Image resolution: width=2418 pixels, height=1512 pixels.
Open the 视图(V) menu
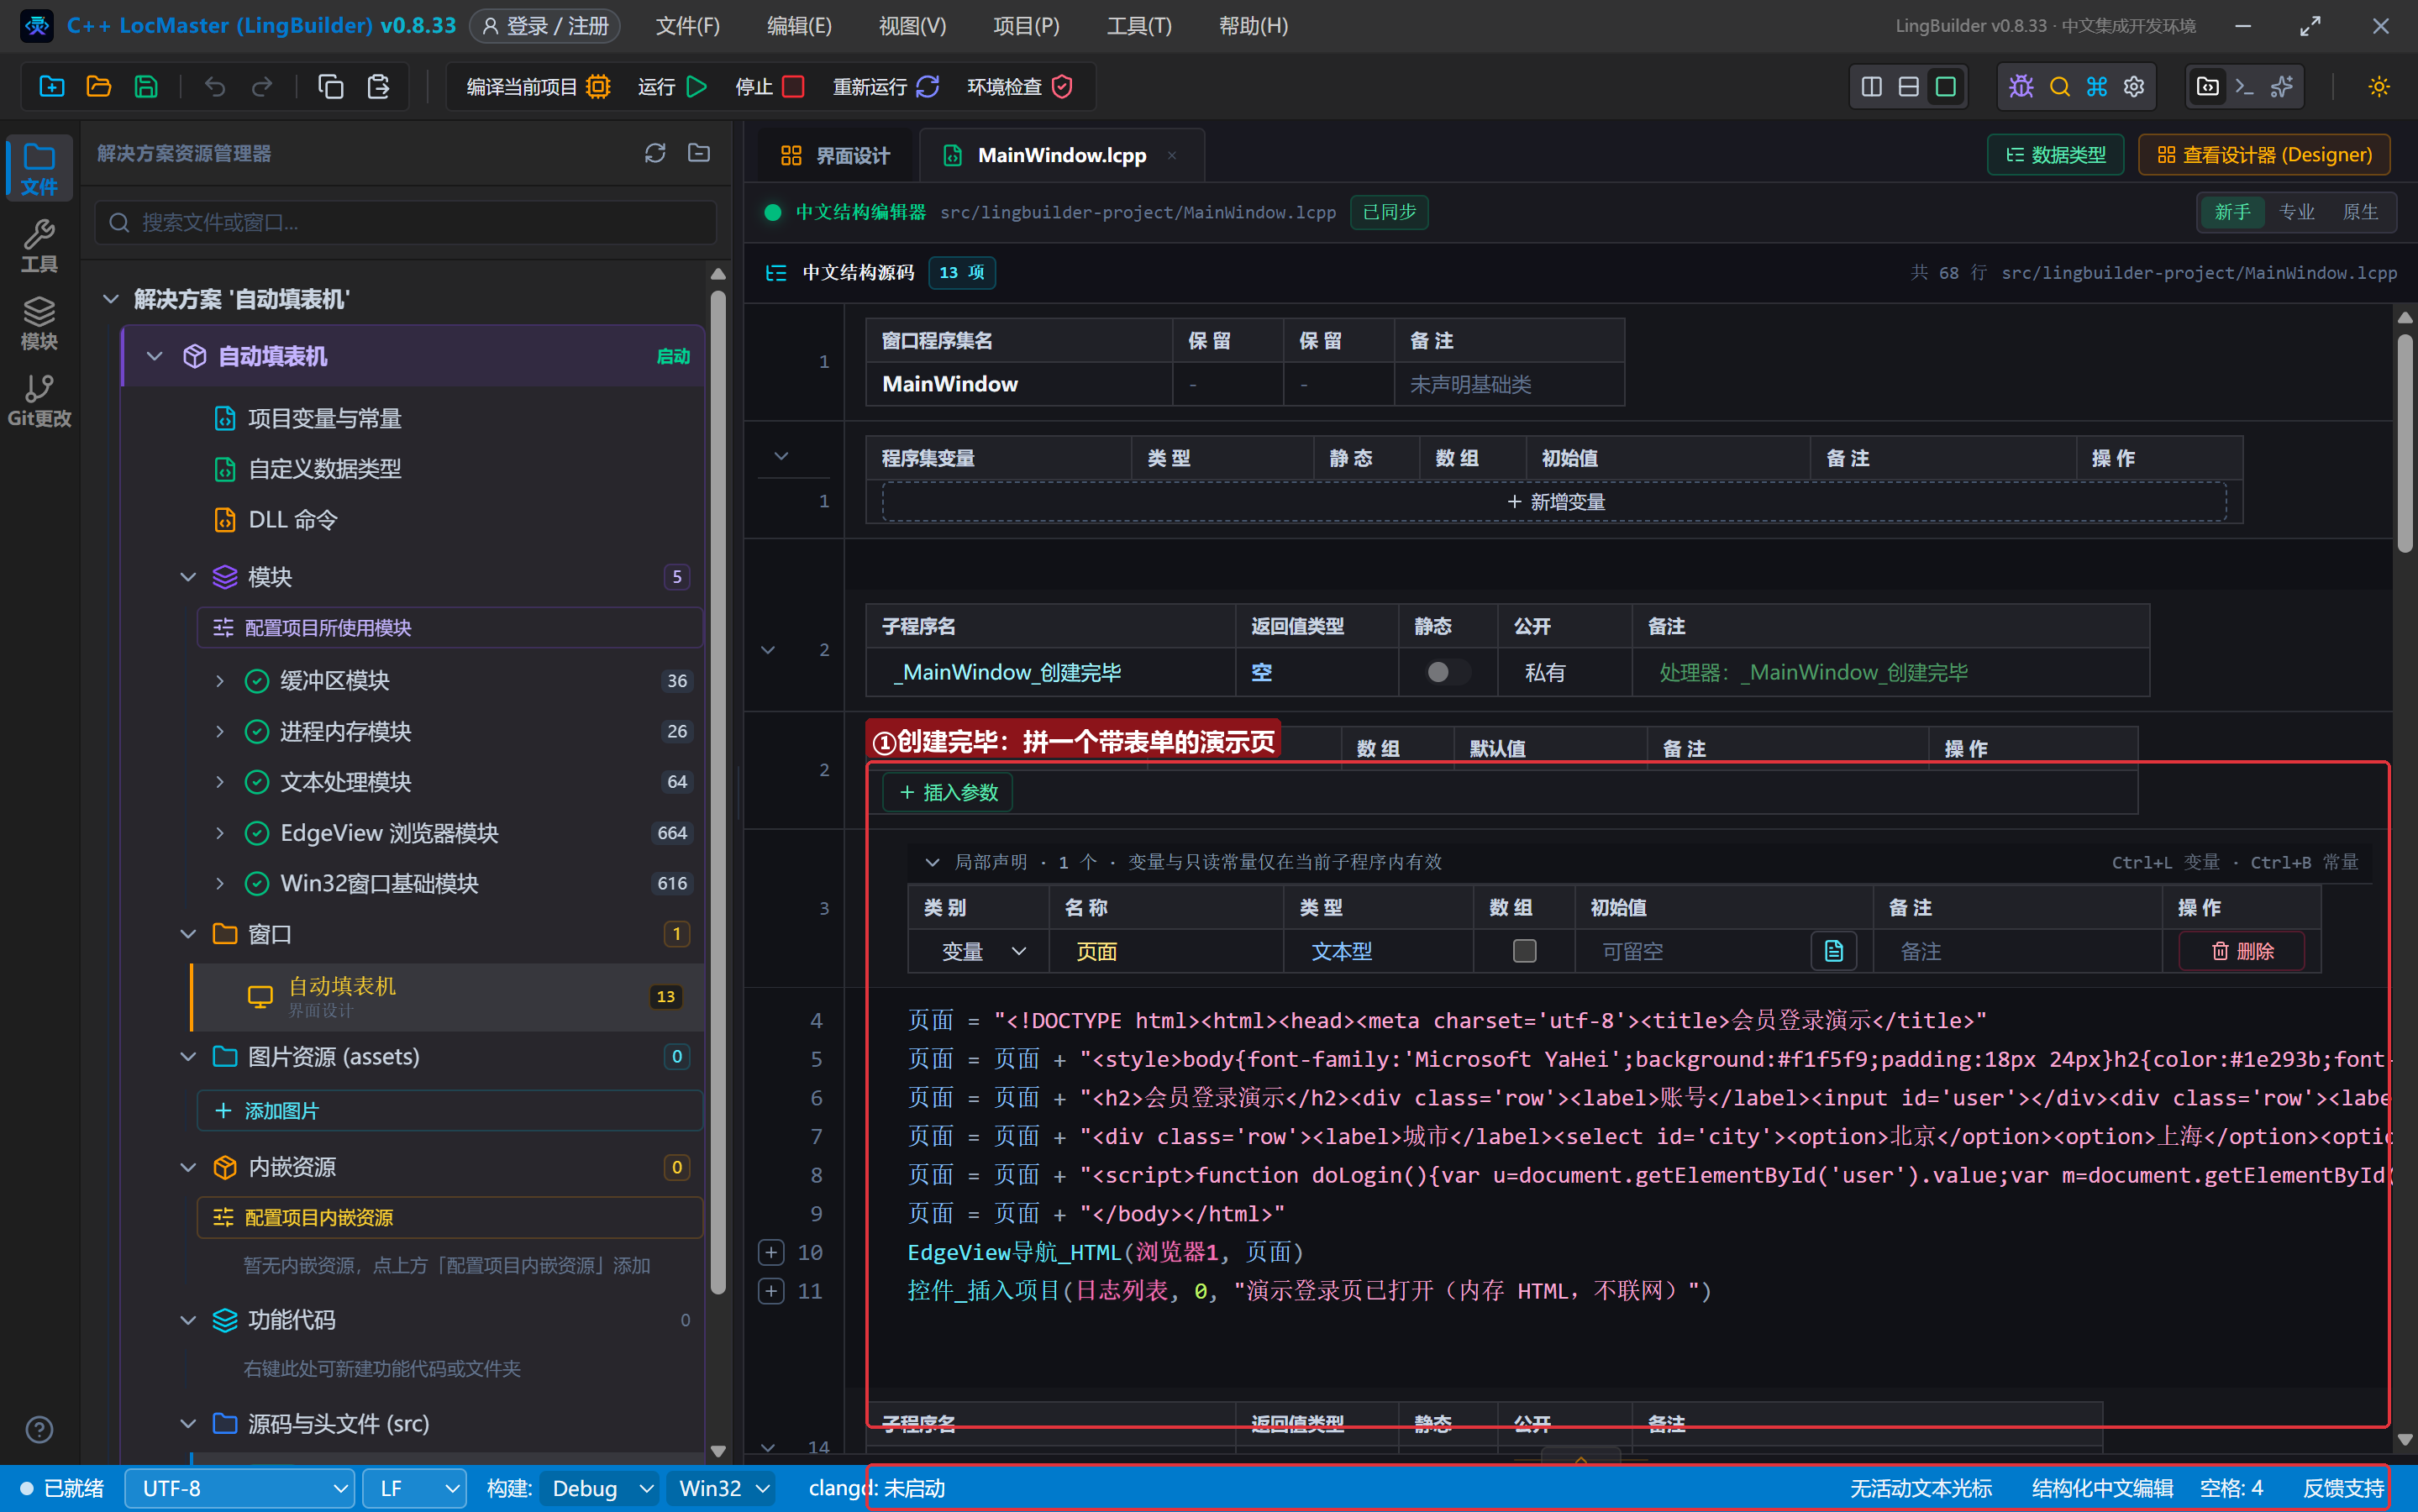click(x=912, y=26)
